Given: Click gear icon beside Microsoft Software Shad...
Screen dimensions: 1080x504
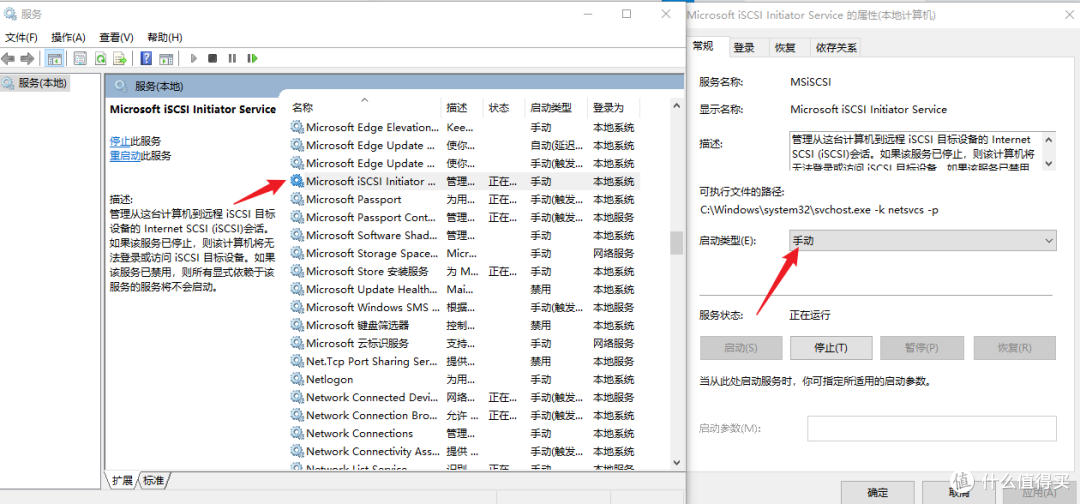Looking at the screenshot, I should point(297,235).
